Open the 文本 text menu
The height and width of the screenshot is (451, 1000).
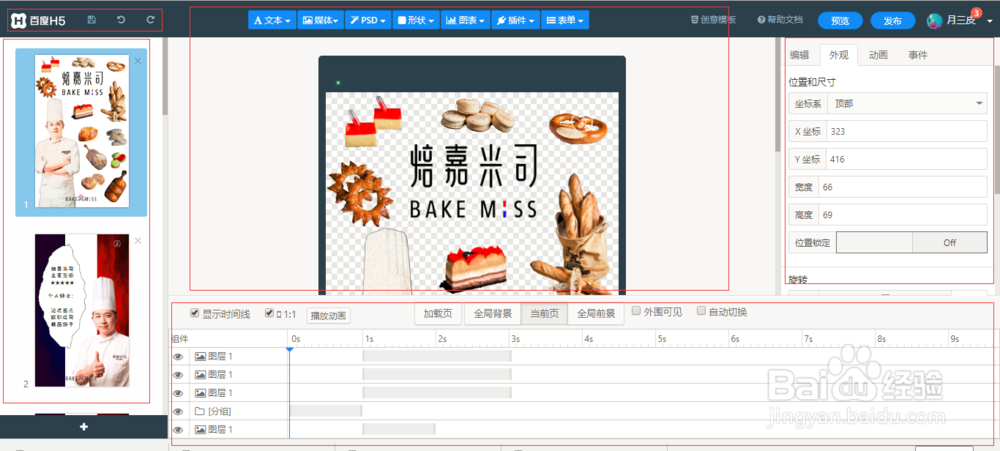(272, 20)
